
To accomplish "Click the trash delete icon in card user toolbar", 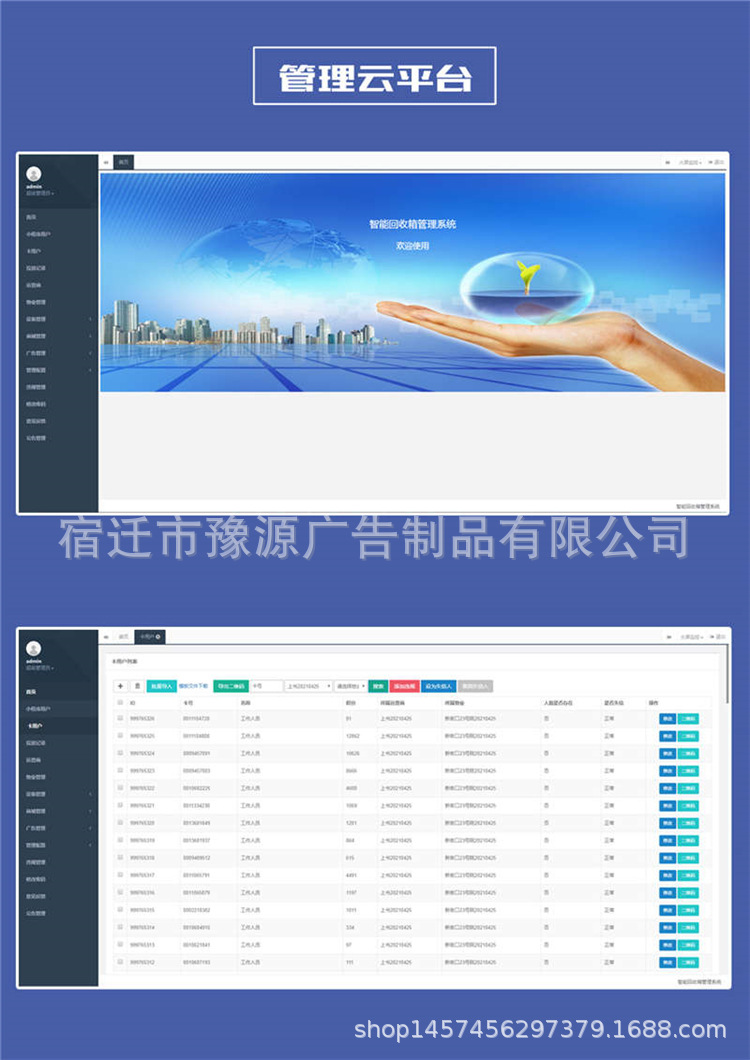I will [137, 686].
